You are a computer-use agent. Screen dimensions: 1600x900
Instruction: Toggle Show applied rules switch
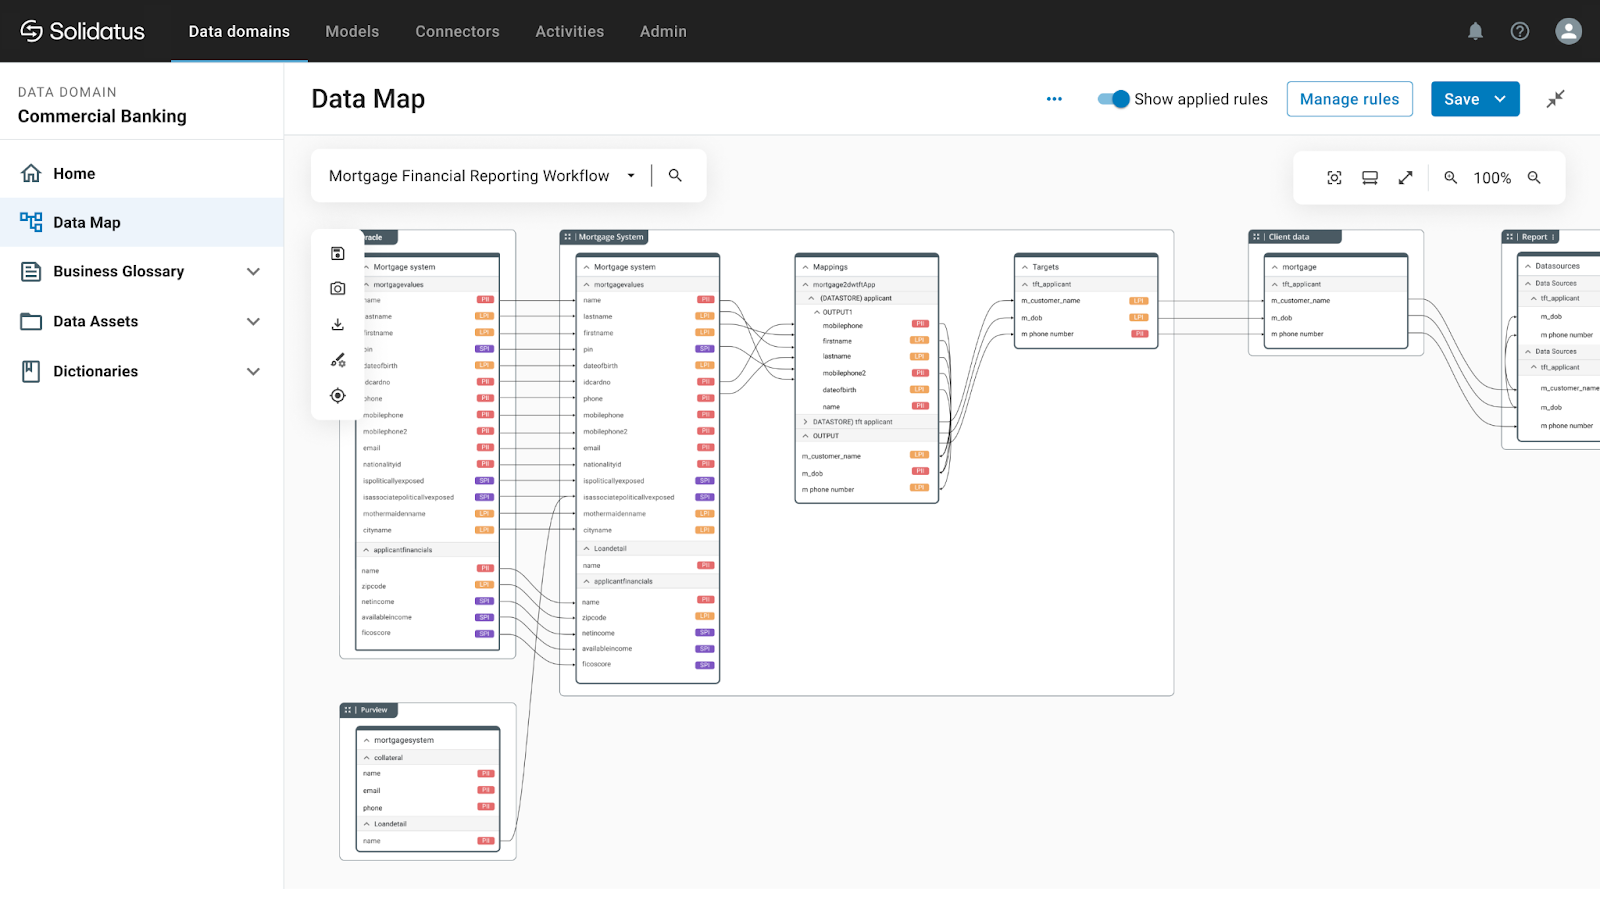[x=1113, y=99]
